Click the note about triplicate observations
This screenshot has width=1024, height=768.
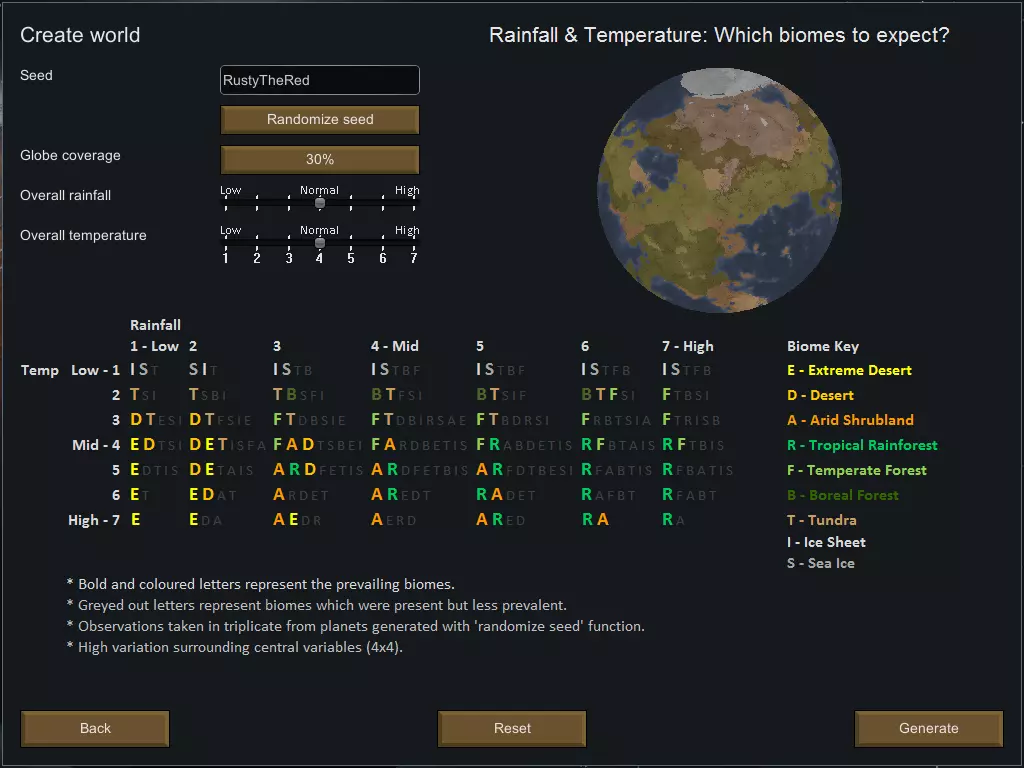tap(355, 626)
